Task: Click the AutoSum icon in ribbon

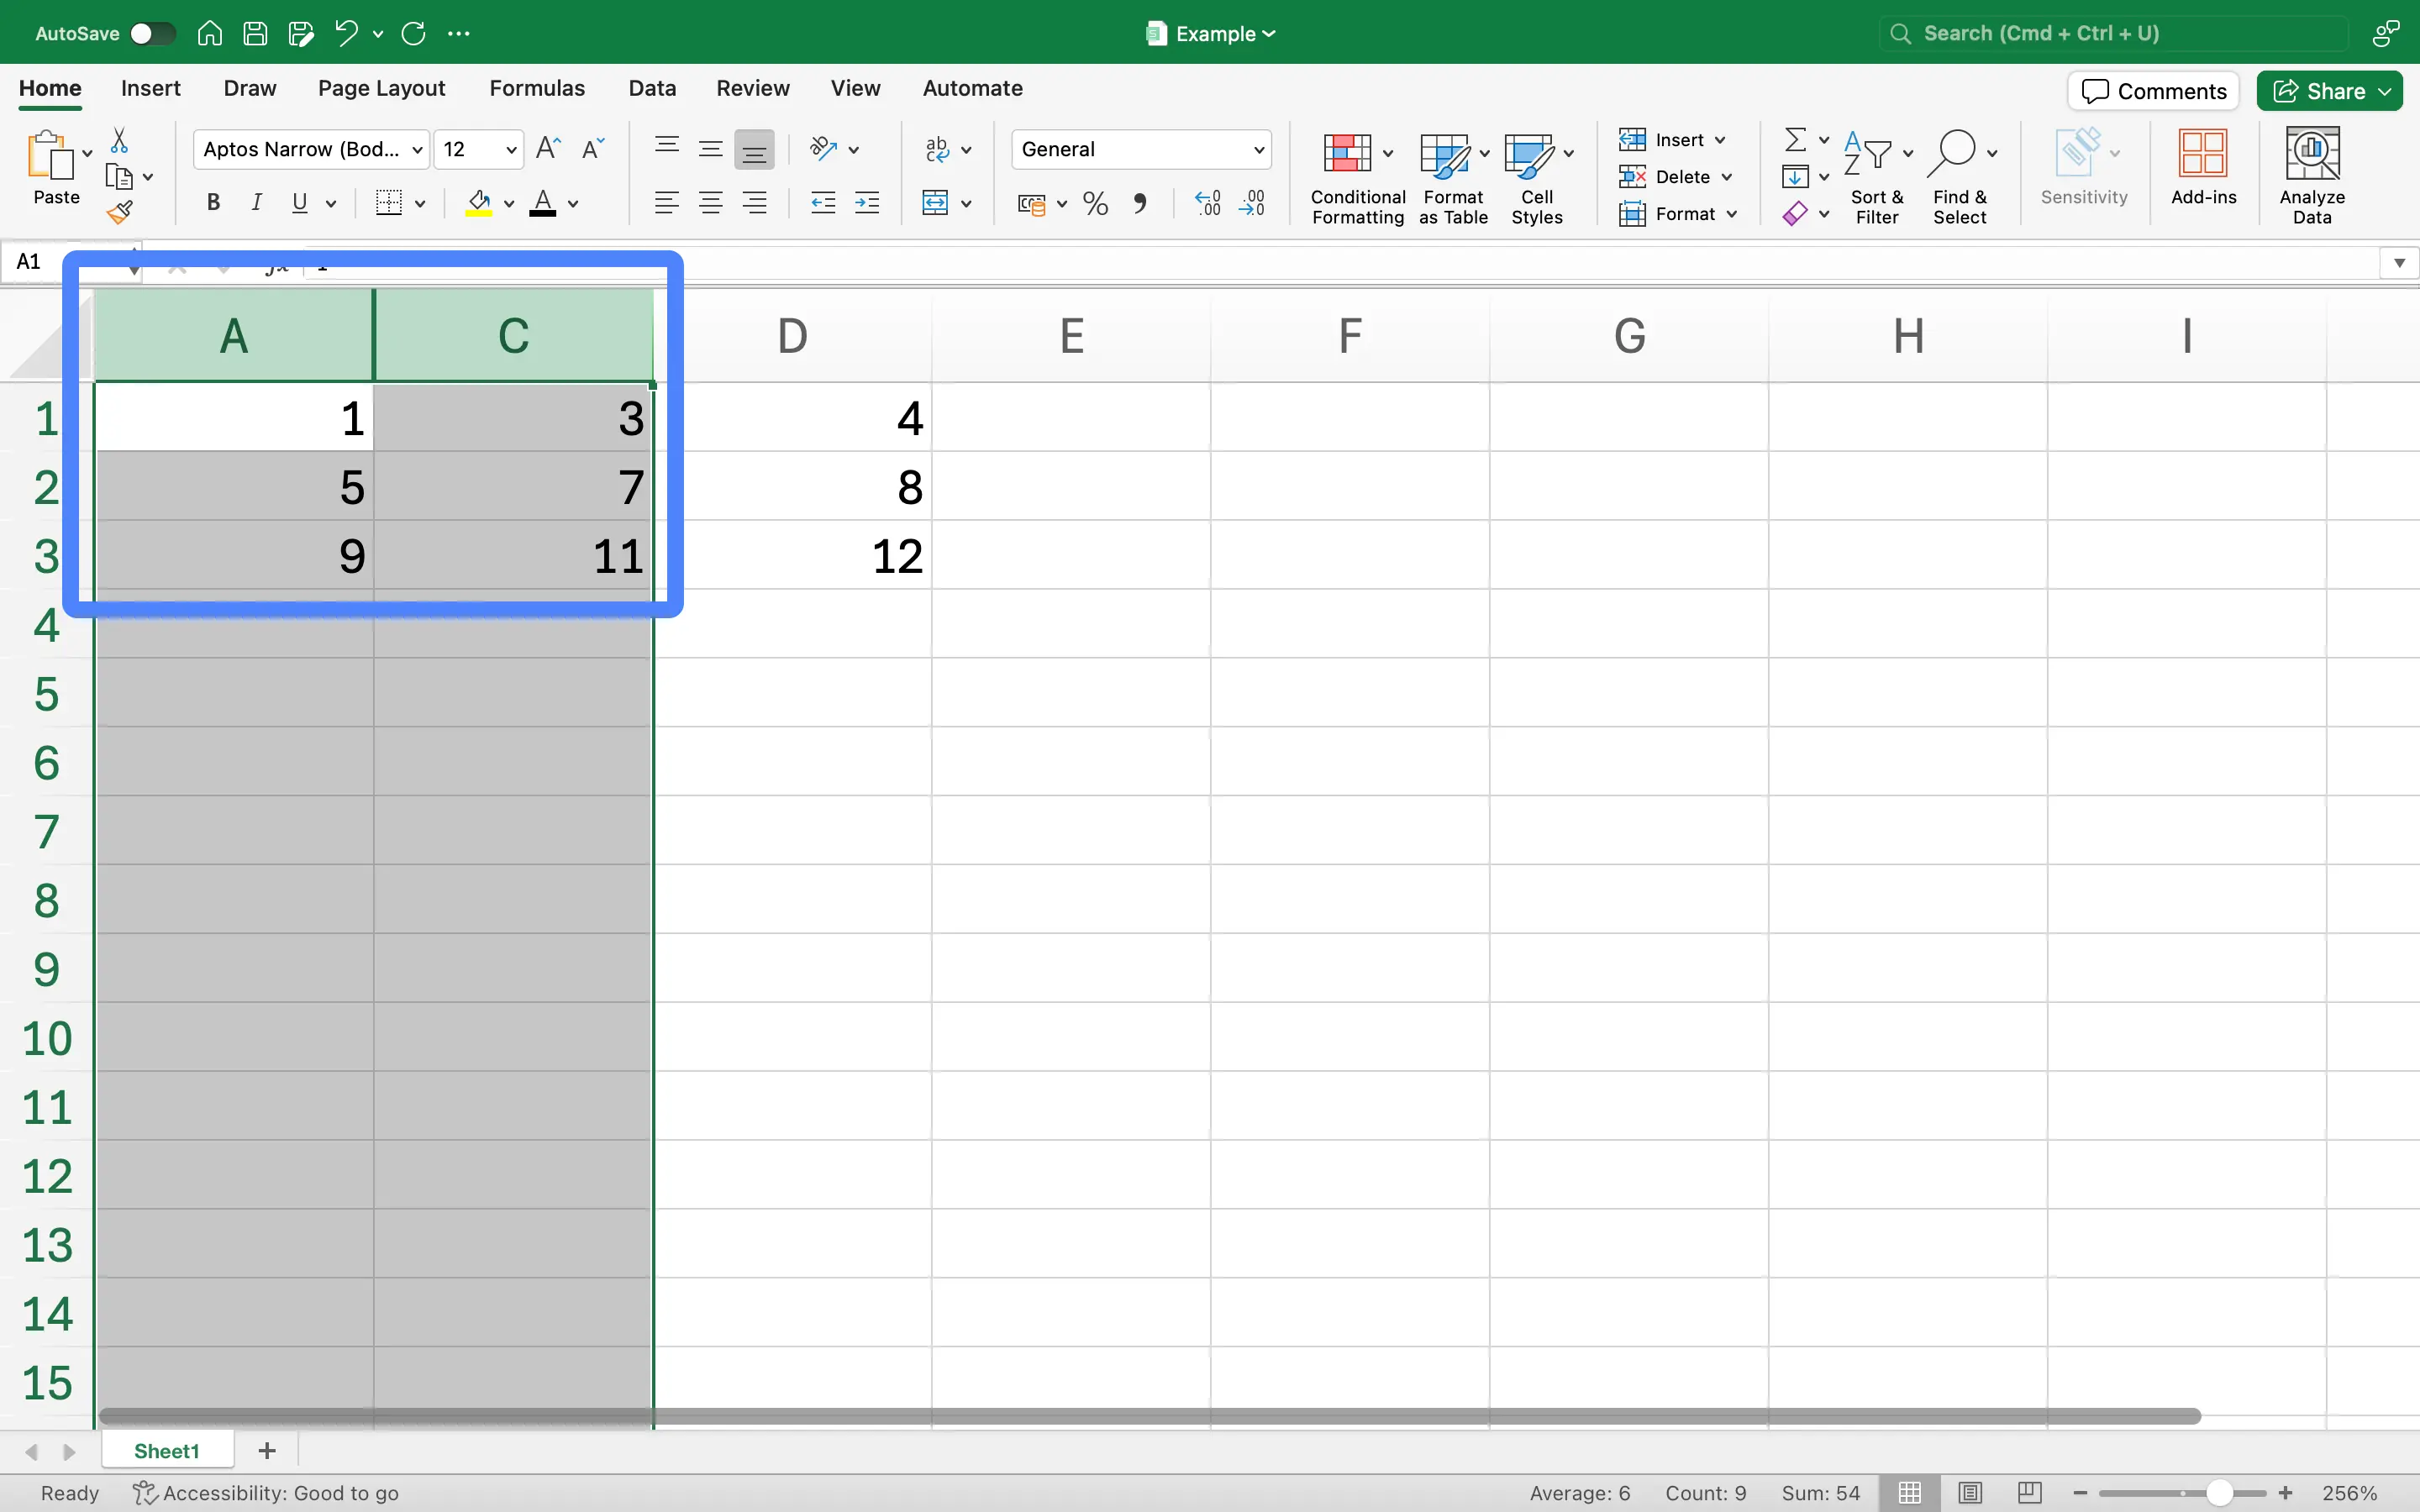Action: (1793, 139)
